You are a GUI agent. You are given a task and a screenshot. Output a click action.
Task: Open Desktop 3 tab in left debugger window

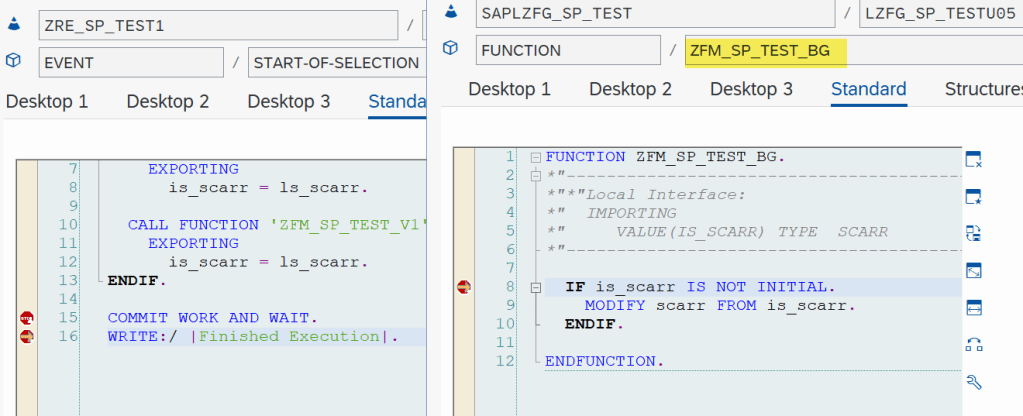coord(289,102)
